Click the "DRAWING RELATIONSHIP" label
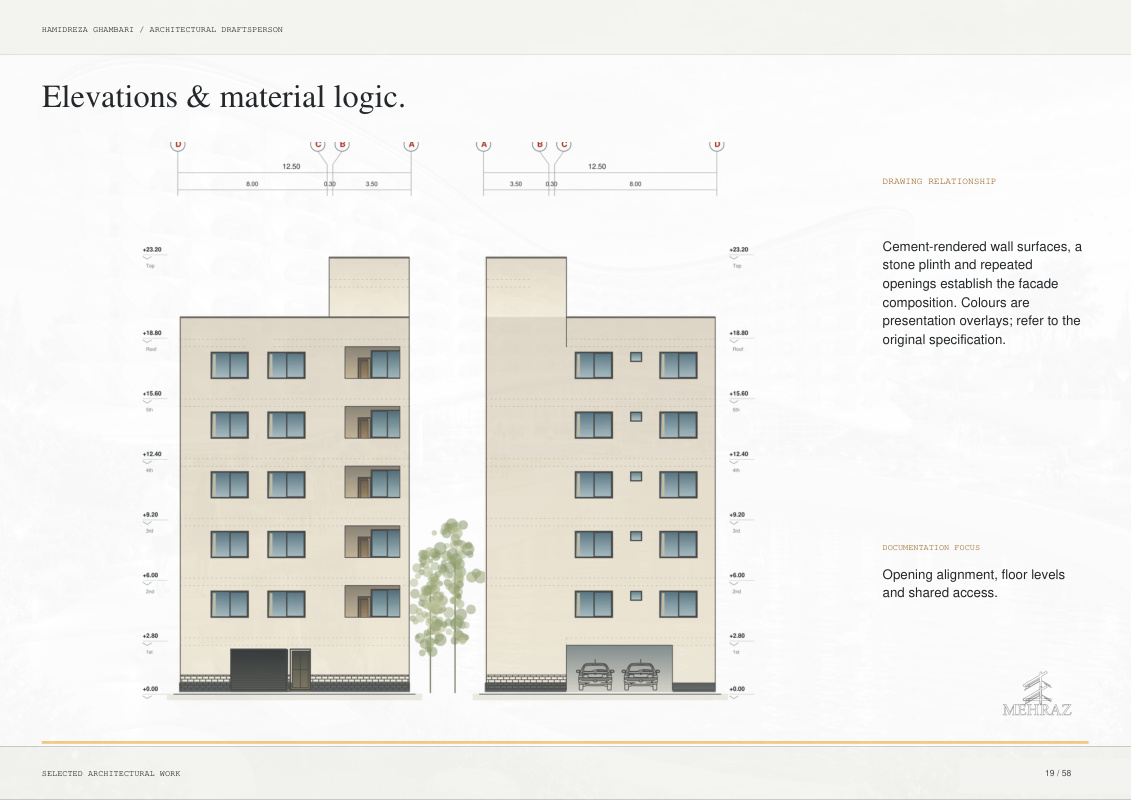This screenshot has width=1132, height=800. [x=939, y=181]
